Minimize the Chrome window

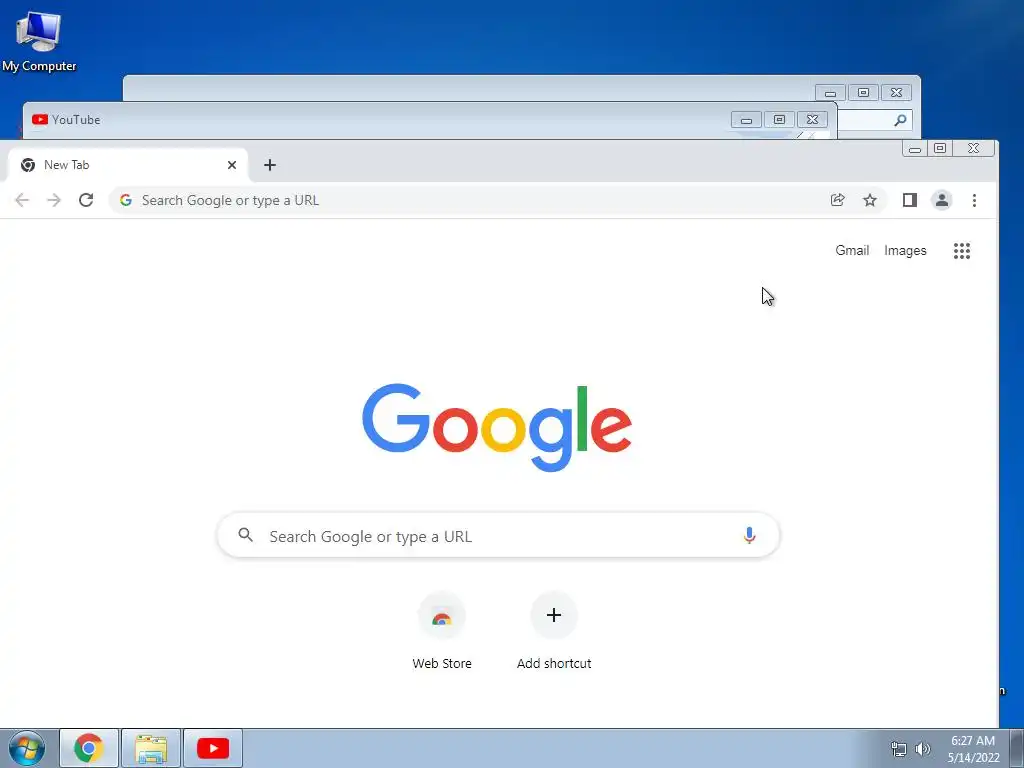915,148
